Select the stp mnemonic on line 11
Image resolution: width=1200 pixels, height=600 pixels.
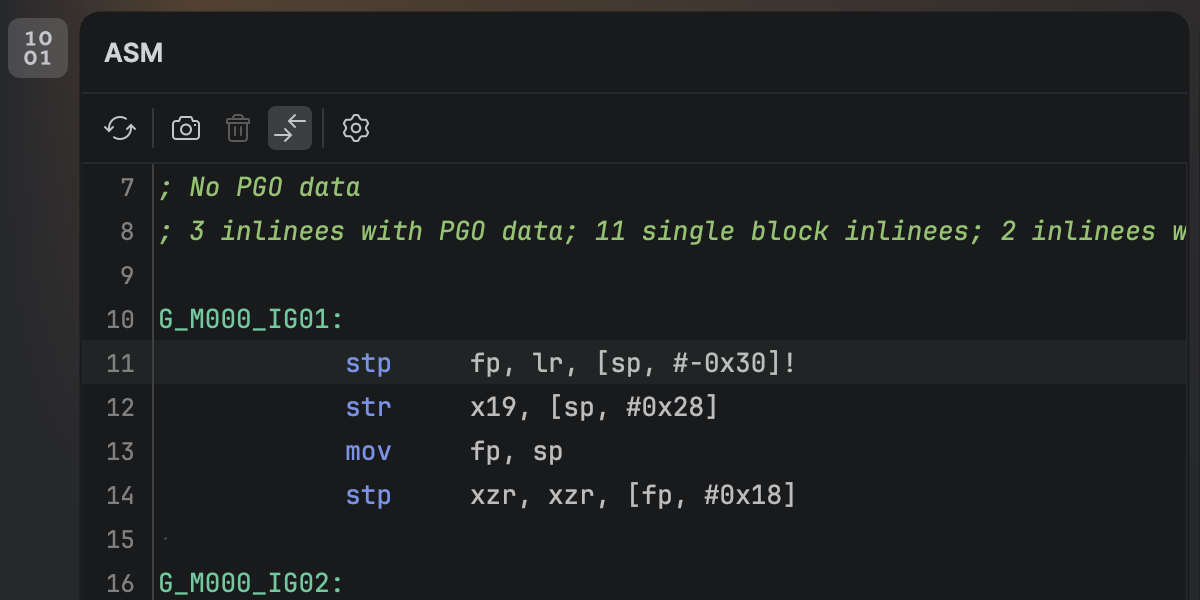(x=368, y=363)
